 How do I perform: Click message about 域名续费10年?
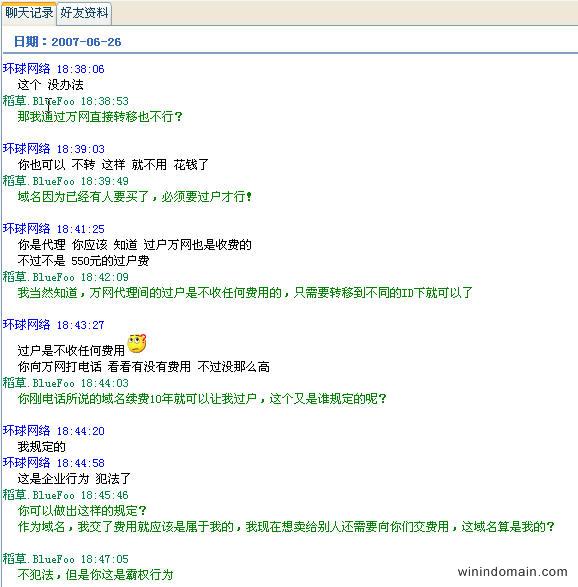click(x=202, y=399)
